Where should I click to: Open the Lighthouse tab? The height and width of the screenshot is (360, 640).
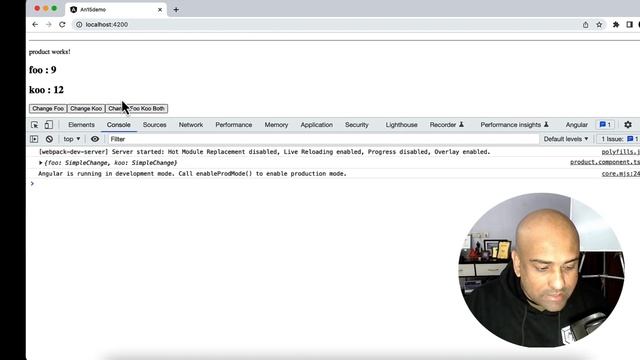(401, 125)
